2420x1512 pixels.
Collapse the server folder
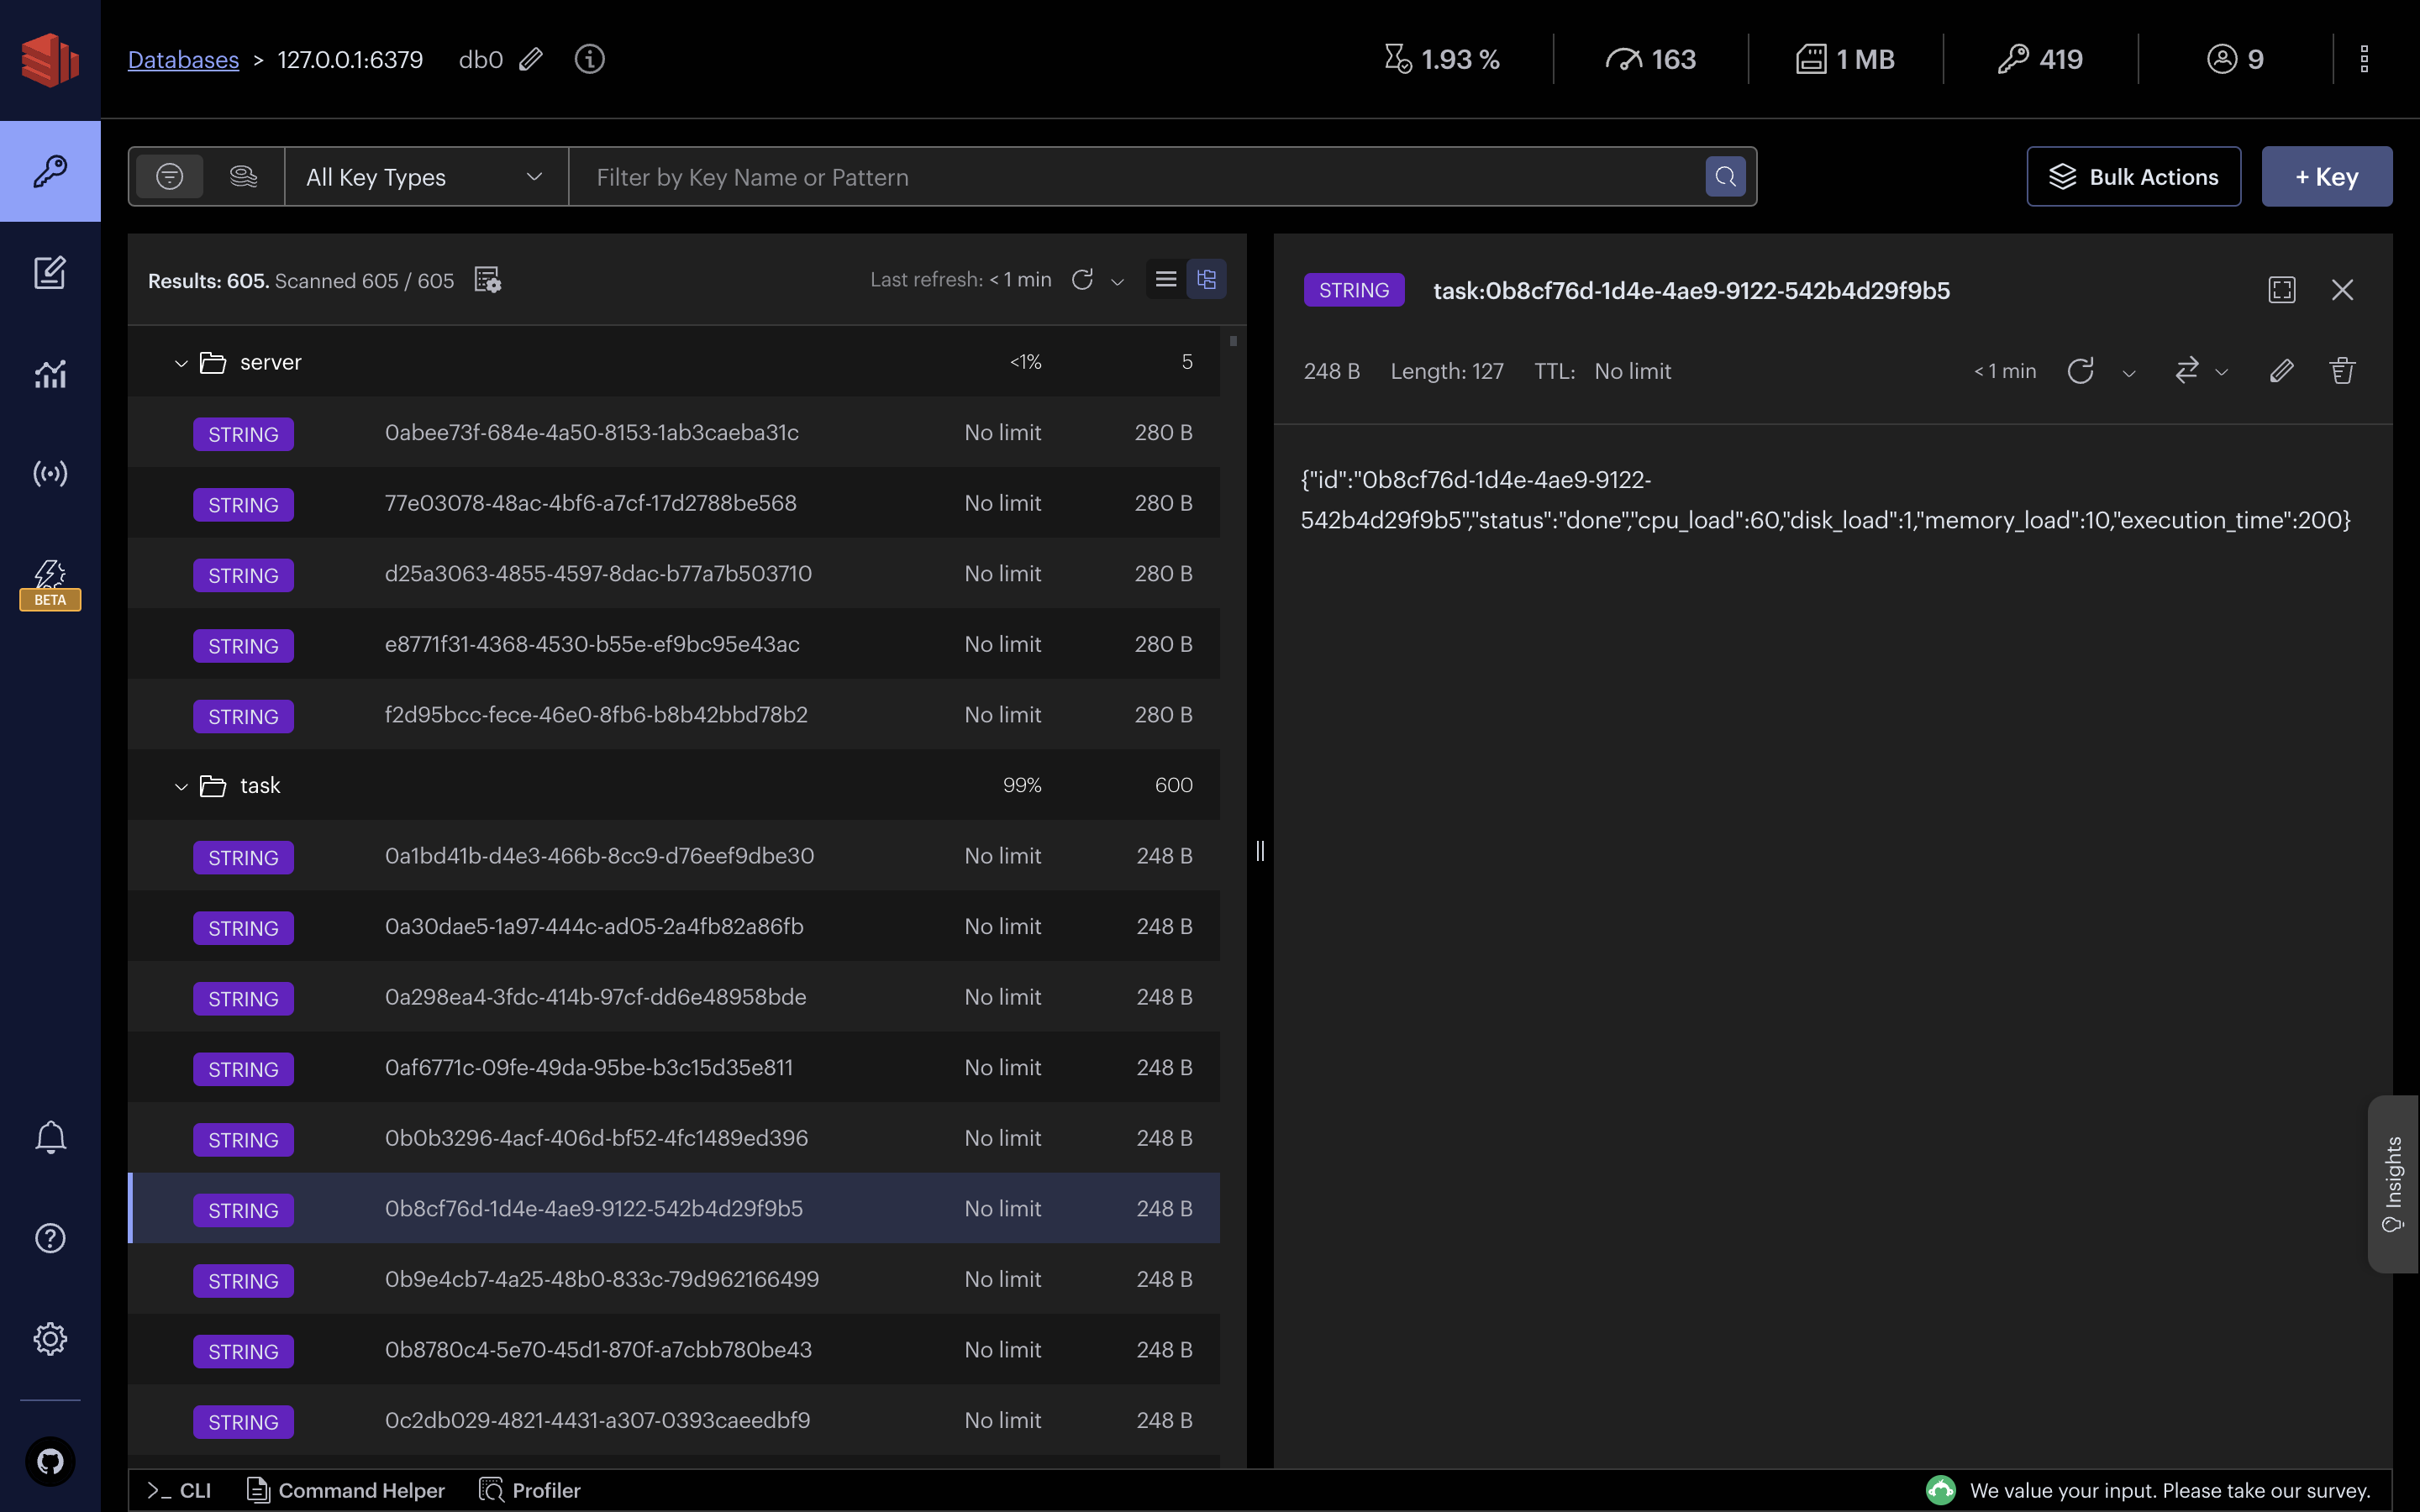181,363
